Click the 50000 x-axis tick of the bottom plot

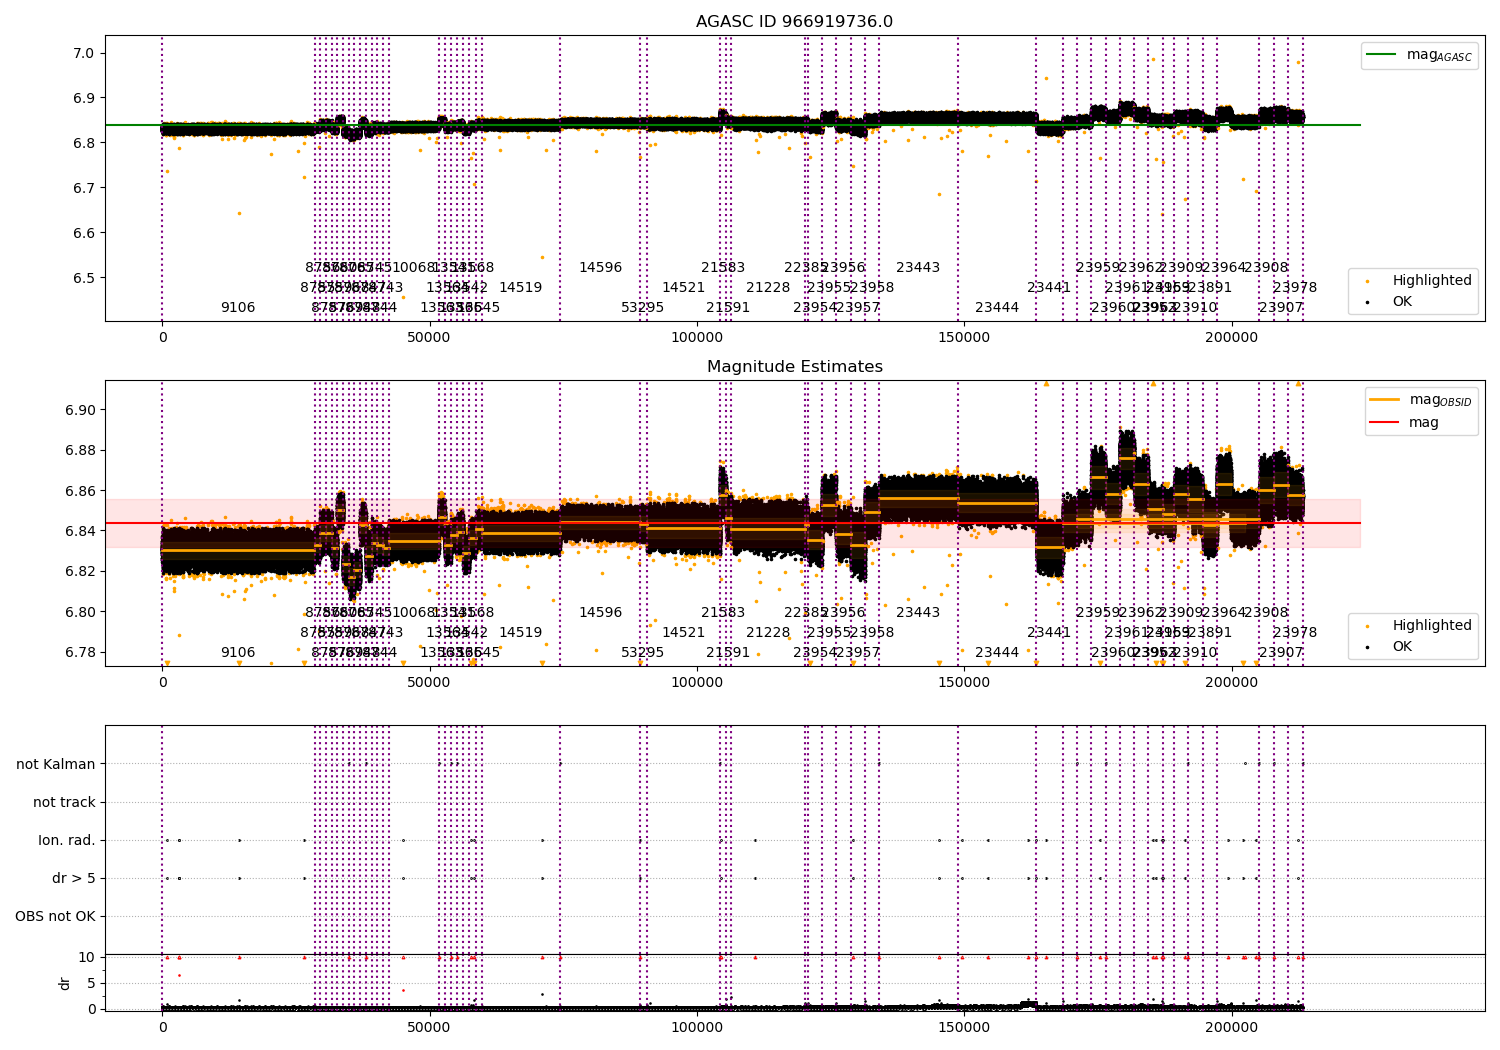click(x=430, y=1029)
